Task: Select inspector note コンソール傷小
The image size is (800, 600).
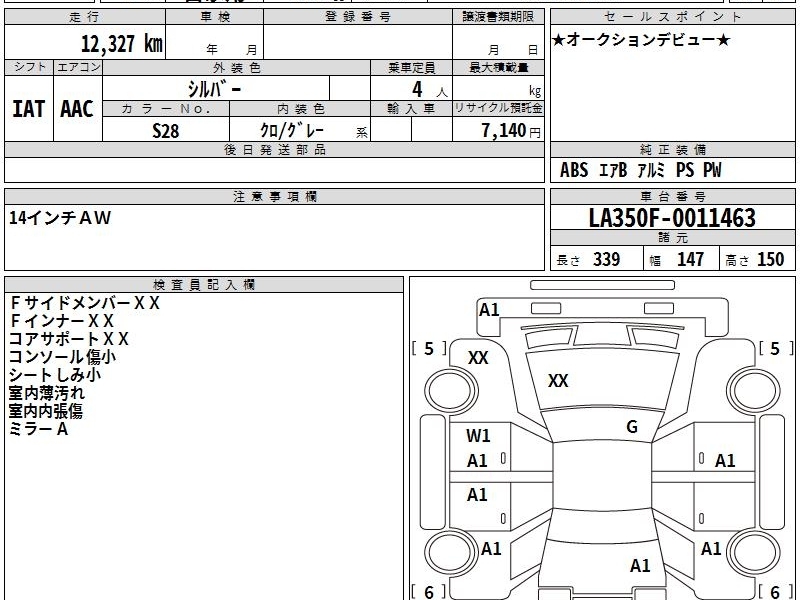Action: (62, 357)
